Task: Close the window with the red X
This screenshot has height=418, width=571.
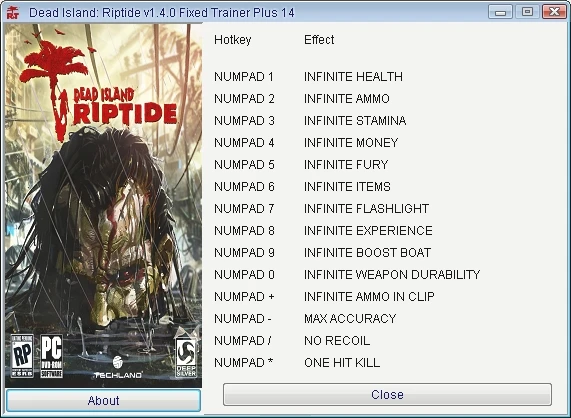Action: pyautogui.click(x=554, y=12)
